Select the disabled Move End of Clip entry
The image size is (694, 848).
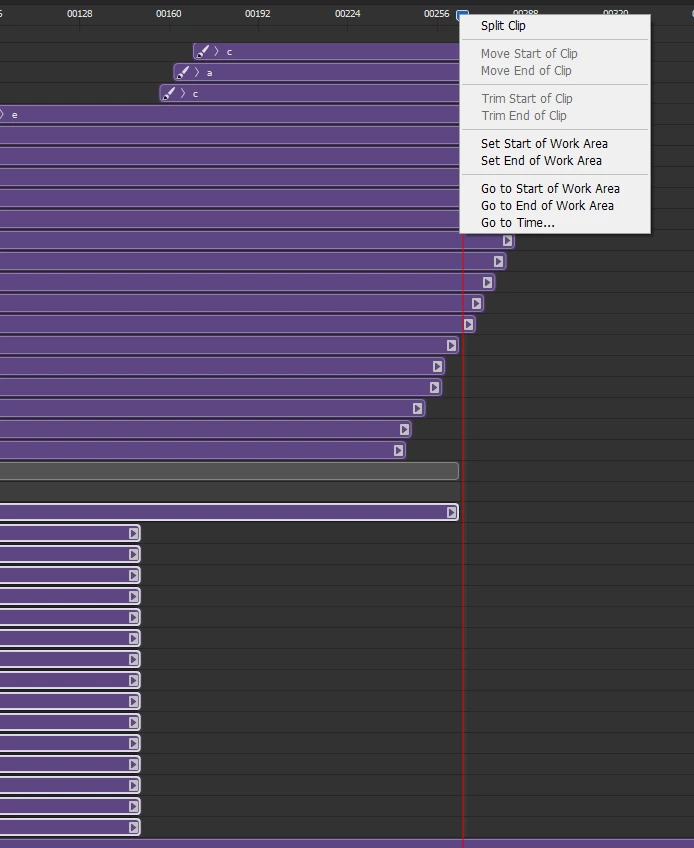pos(526,71)
